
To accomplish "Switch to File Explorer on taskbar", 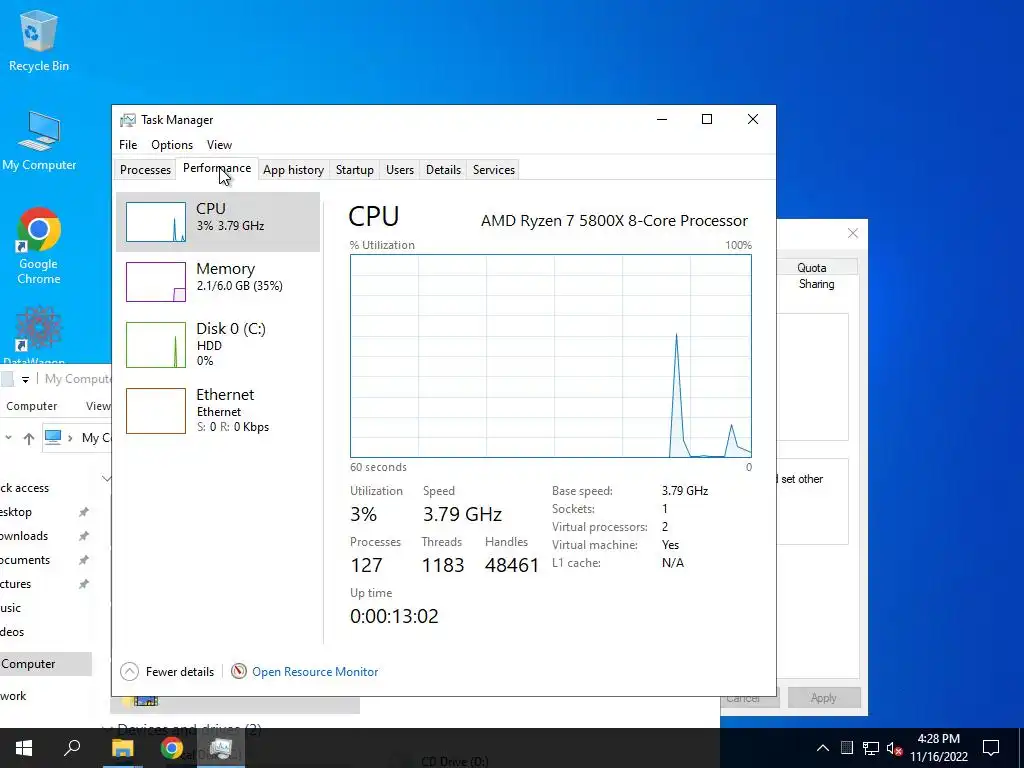I will [122, 748].
